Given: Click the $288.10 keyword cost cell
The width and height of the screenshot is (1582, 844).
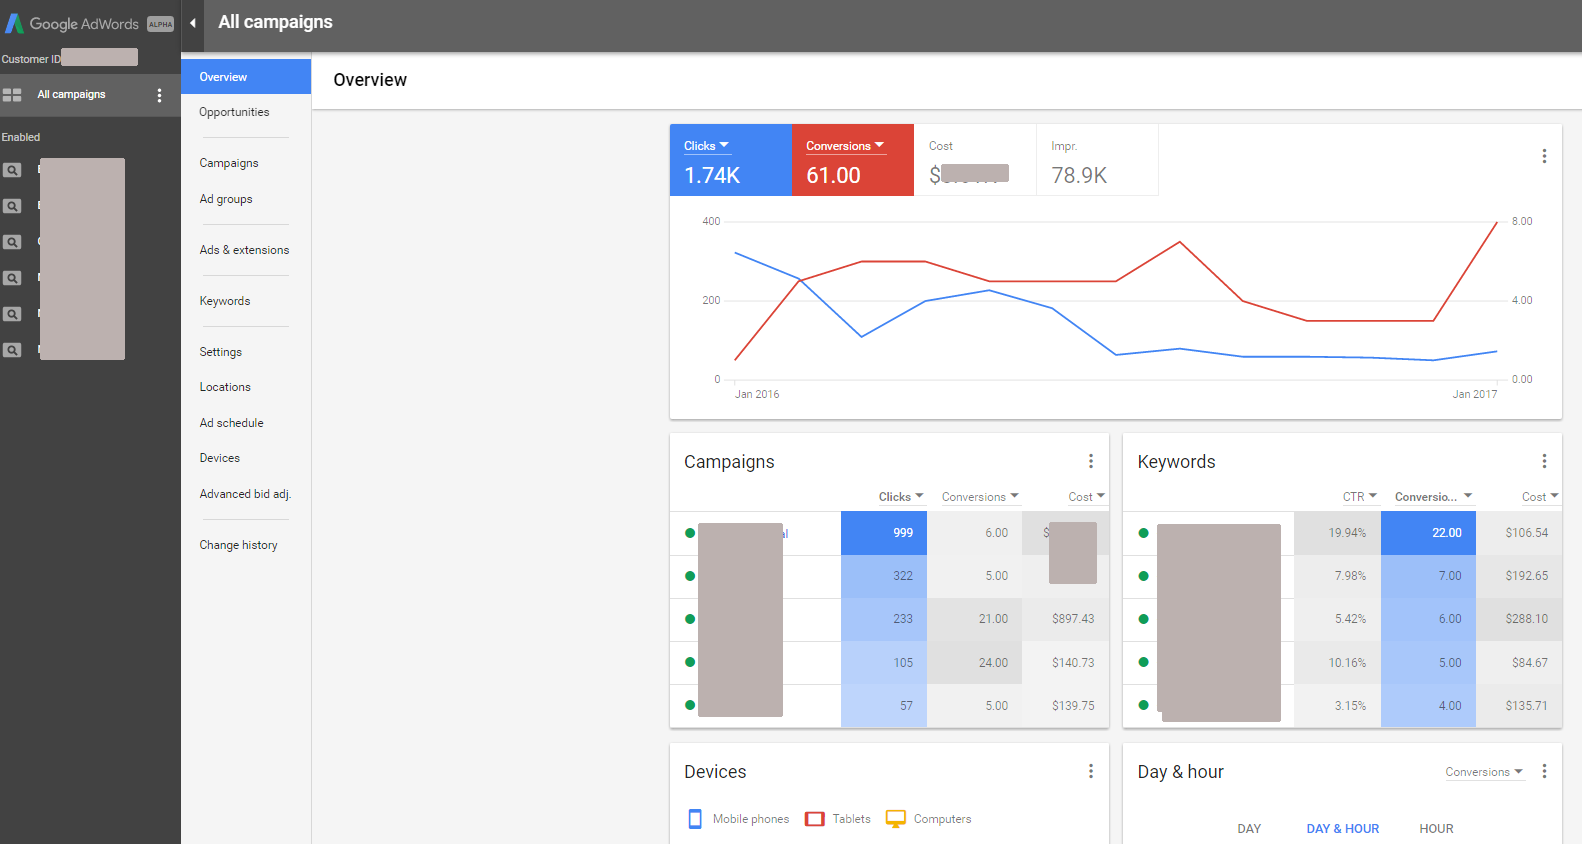Looking at the screenshot, I should 1518,619.
